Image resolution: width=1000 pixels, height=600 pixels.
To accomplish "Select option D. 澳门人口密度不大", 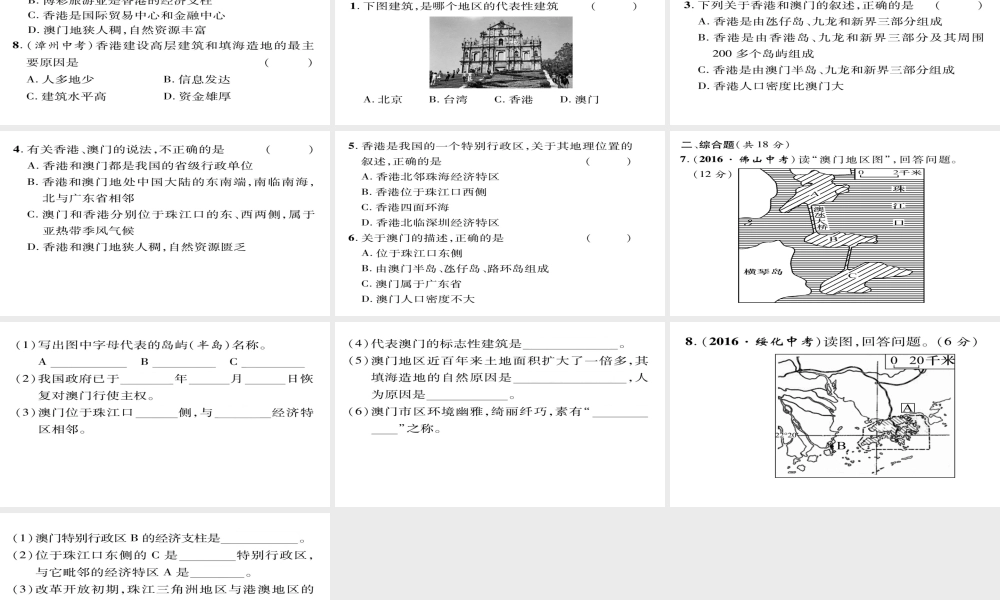I will click(418, 299).
